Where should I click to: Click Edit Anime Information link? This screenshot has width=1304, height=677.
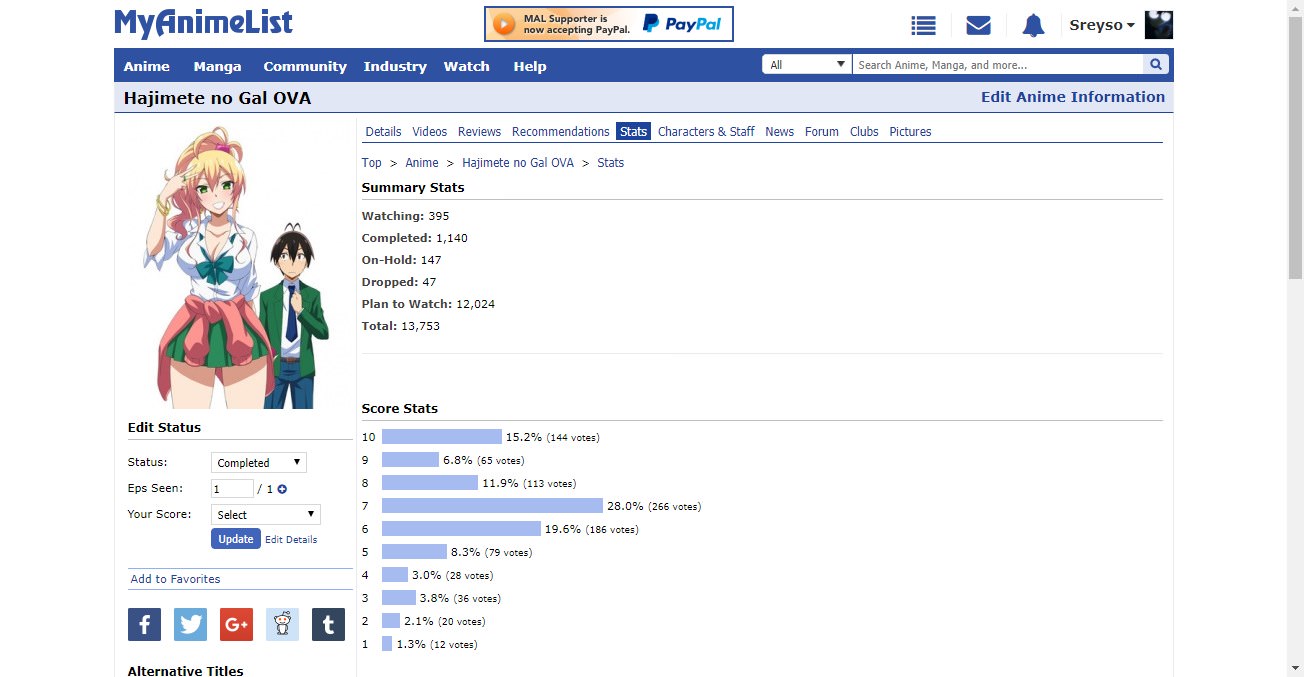point(1072,97)
